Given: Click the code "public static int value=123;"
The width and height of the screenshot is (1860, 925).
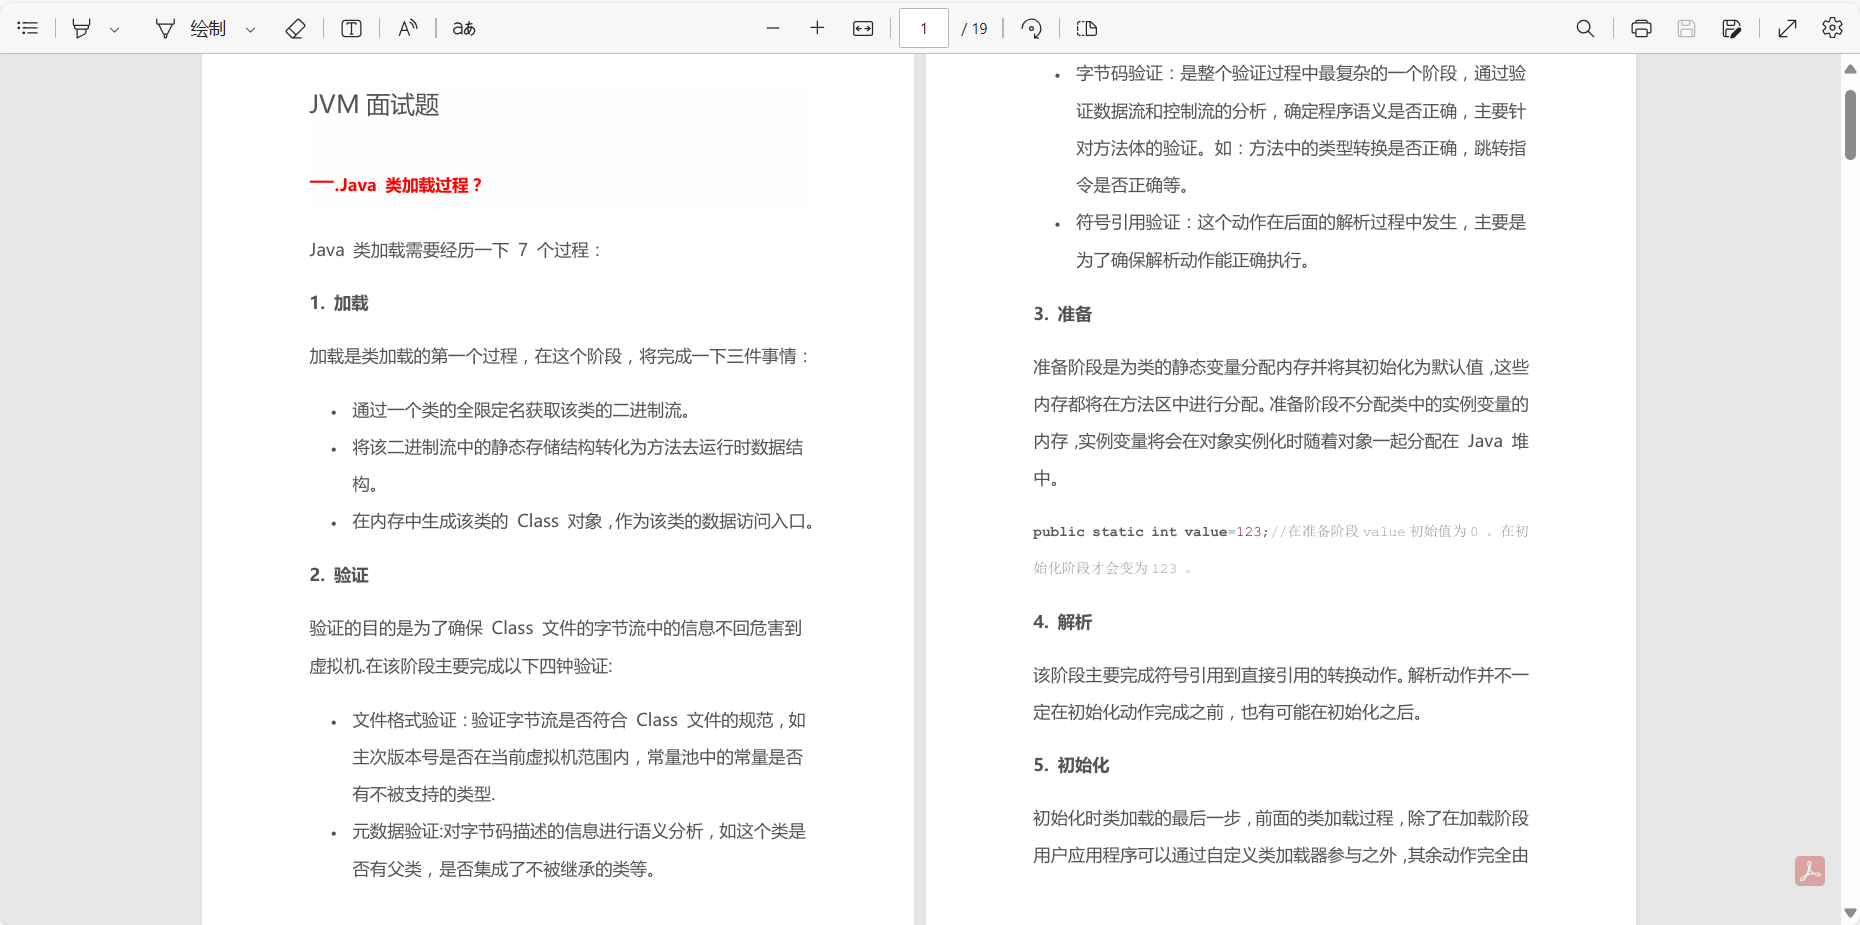Looking at the screenshot, I should (1151, 532).
